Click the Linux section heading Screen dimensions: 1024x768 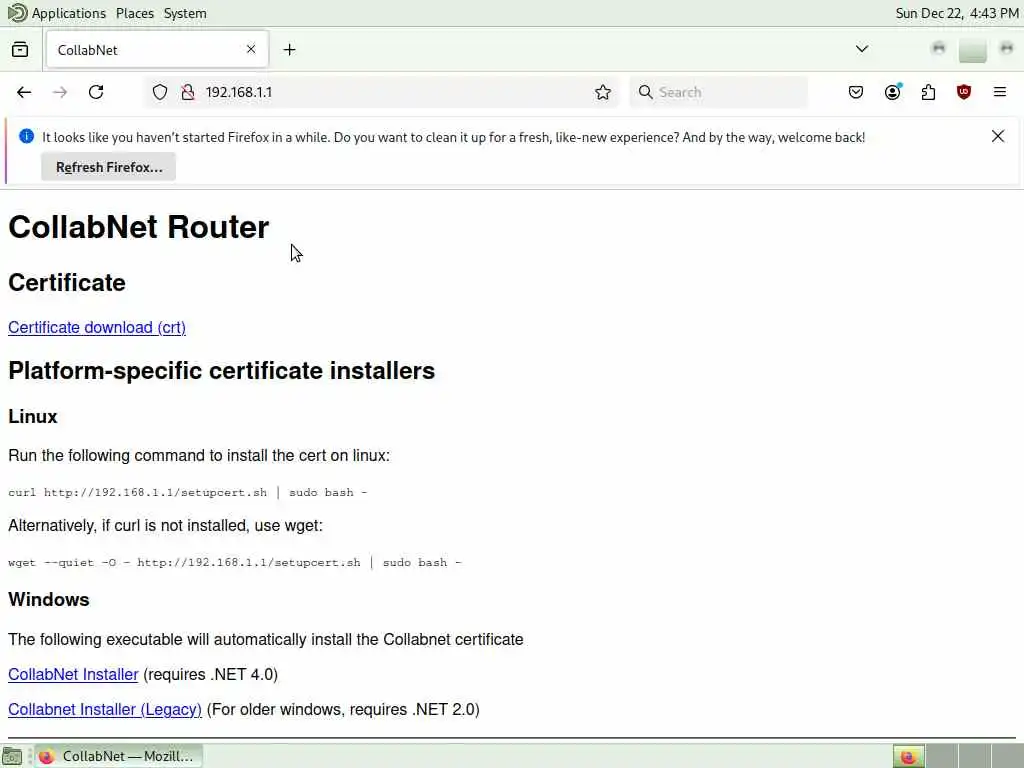(33, 417)
